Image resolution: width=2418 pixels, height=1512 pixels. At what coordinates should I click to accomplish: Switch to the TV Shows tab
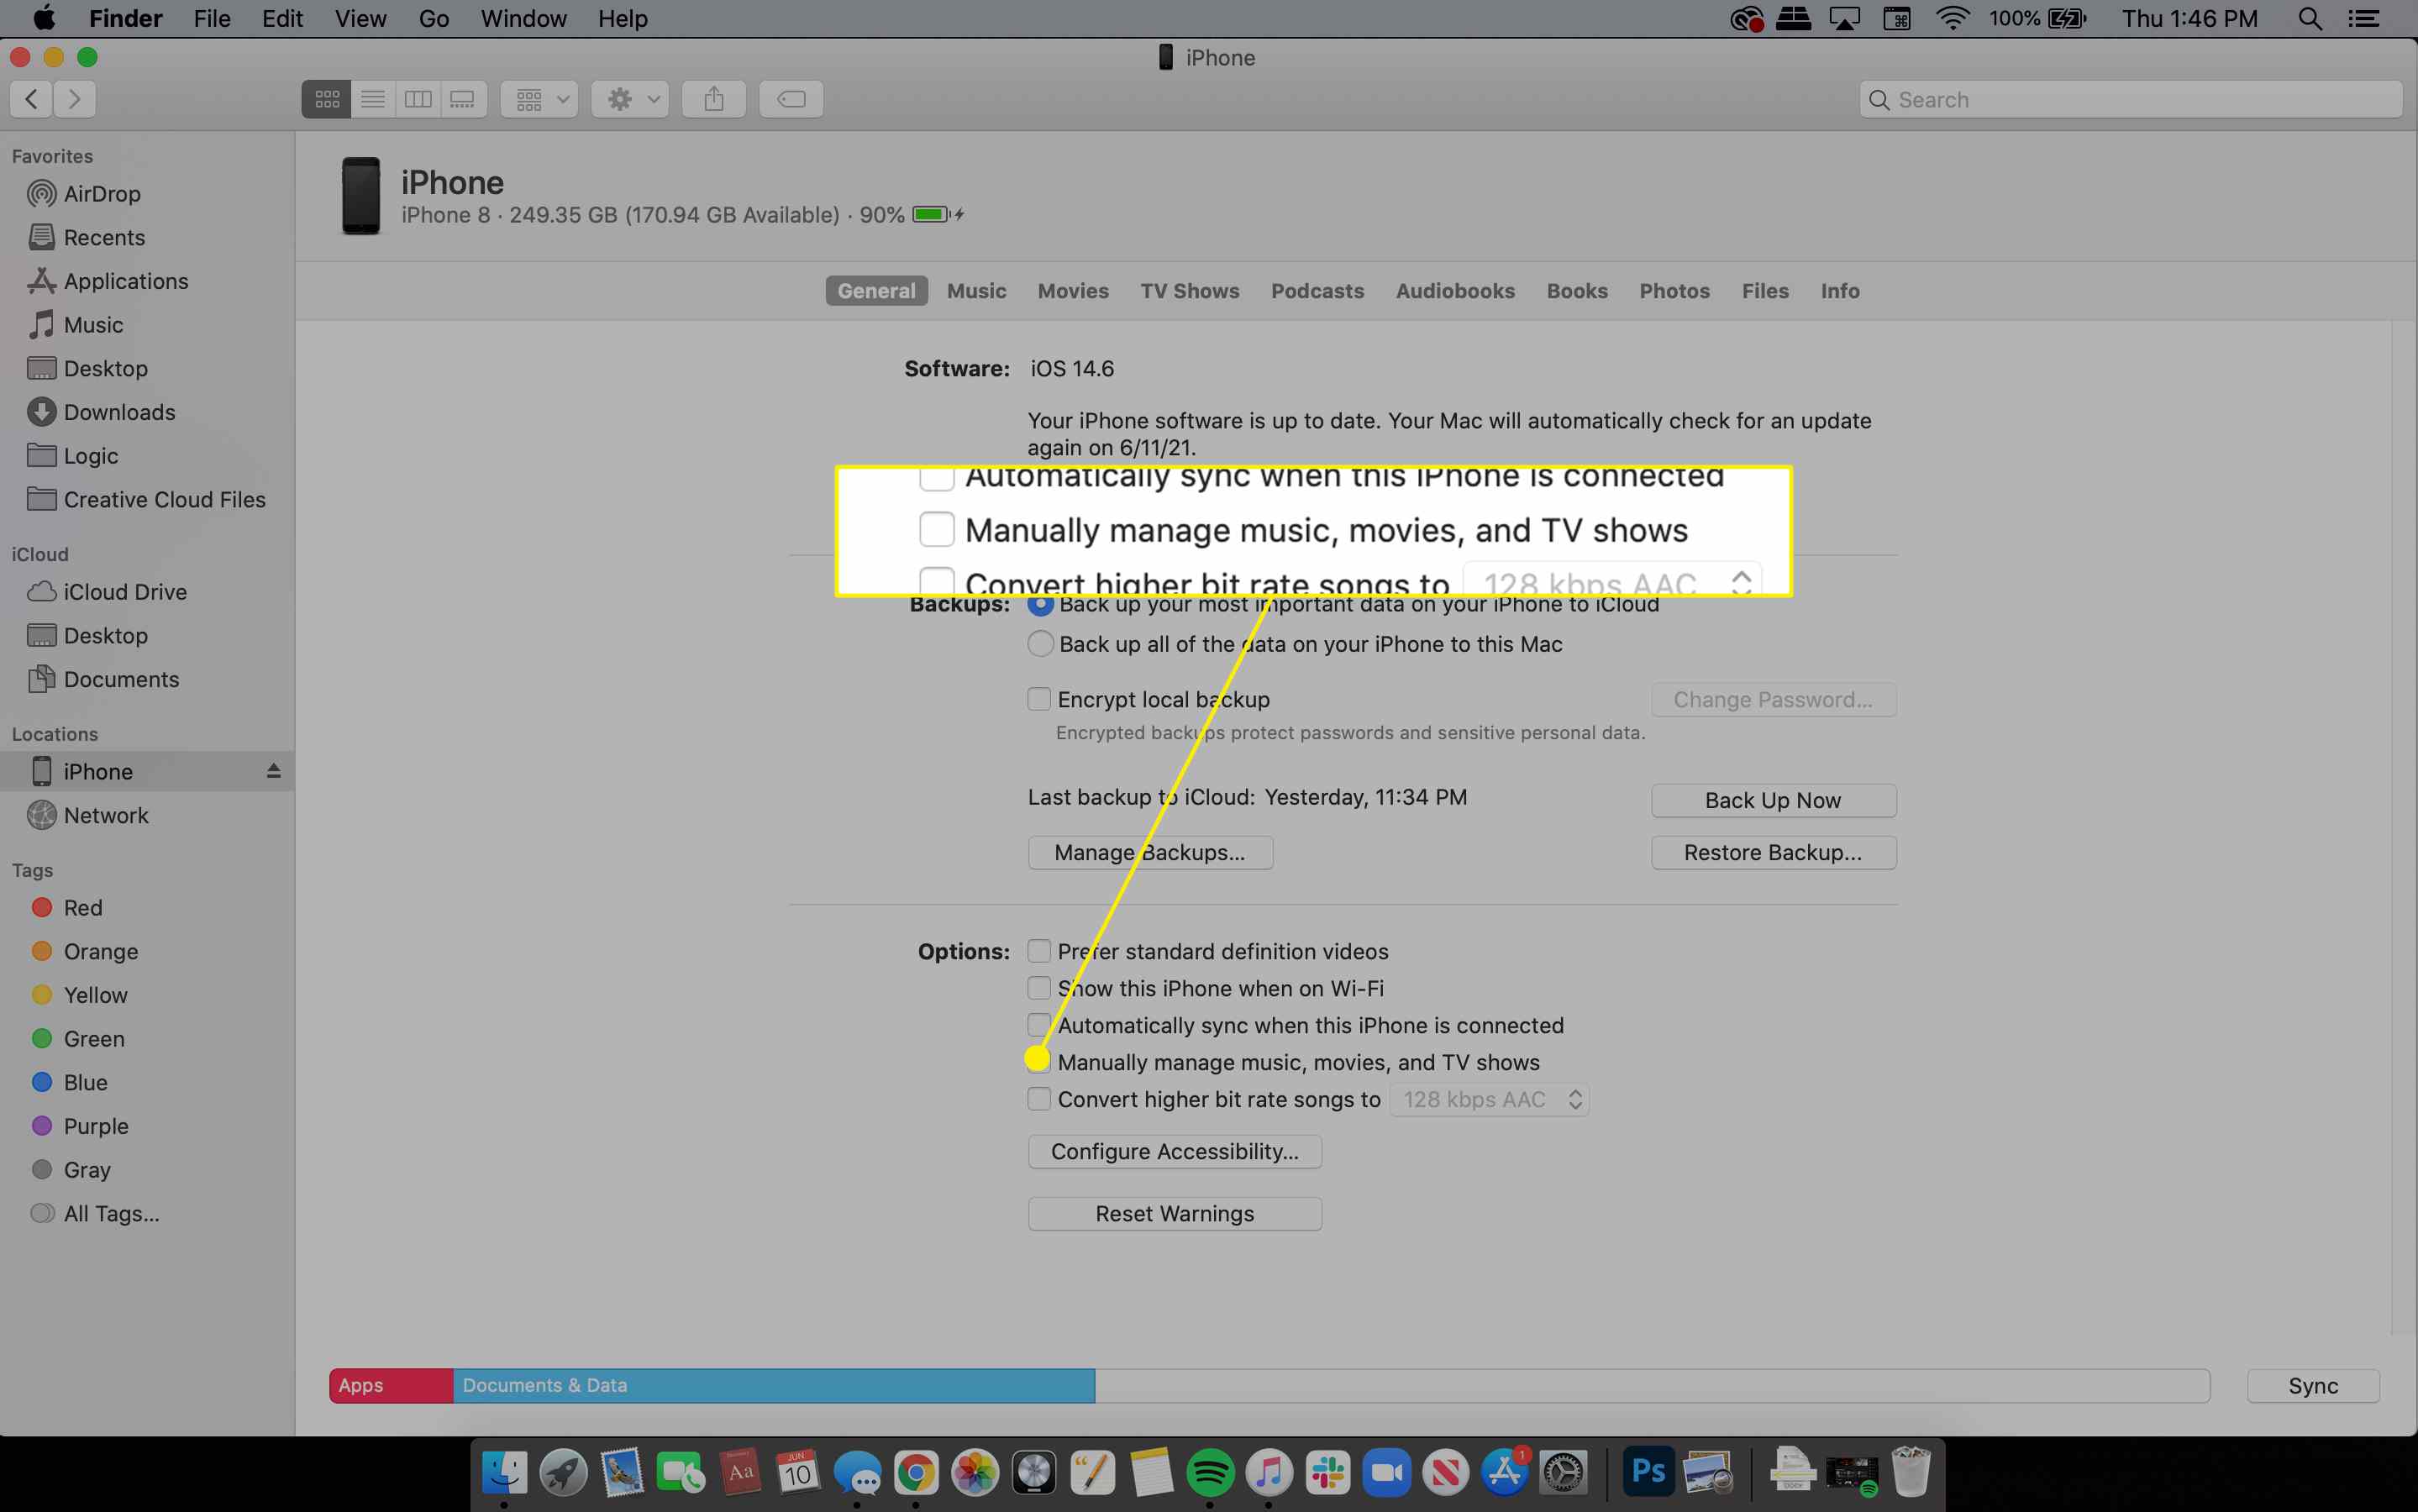click(x=1190, y=291)
